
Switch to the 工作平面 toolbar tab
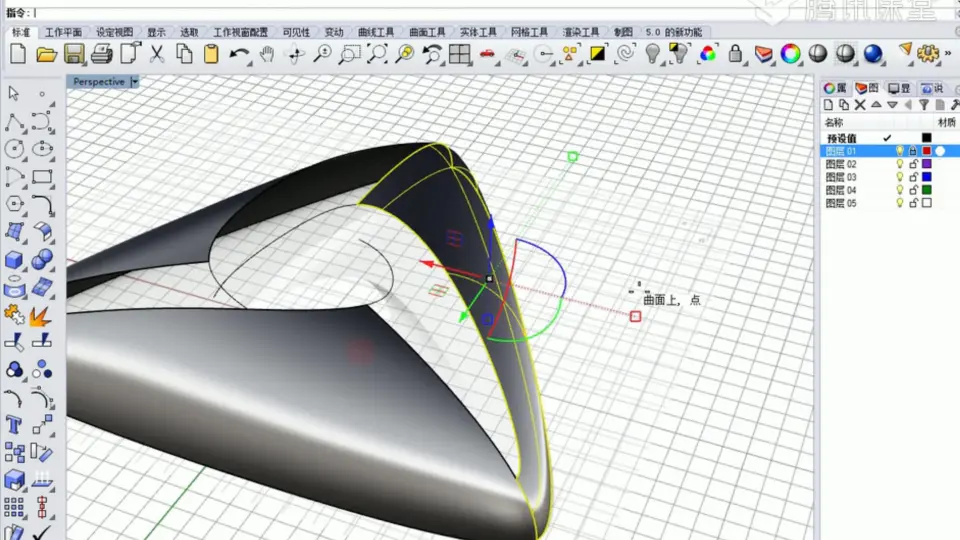point(63,32)
